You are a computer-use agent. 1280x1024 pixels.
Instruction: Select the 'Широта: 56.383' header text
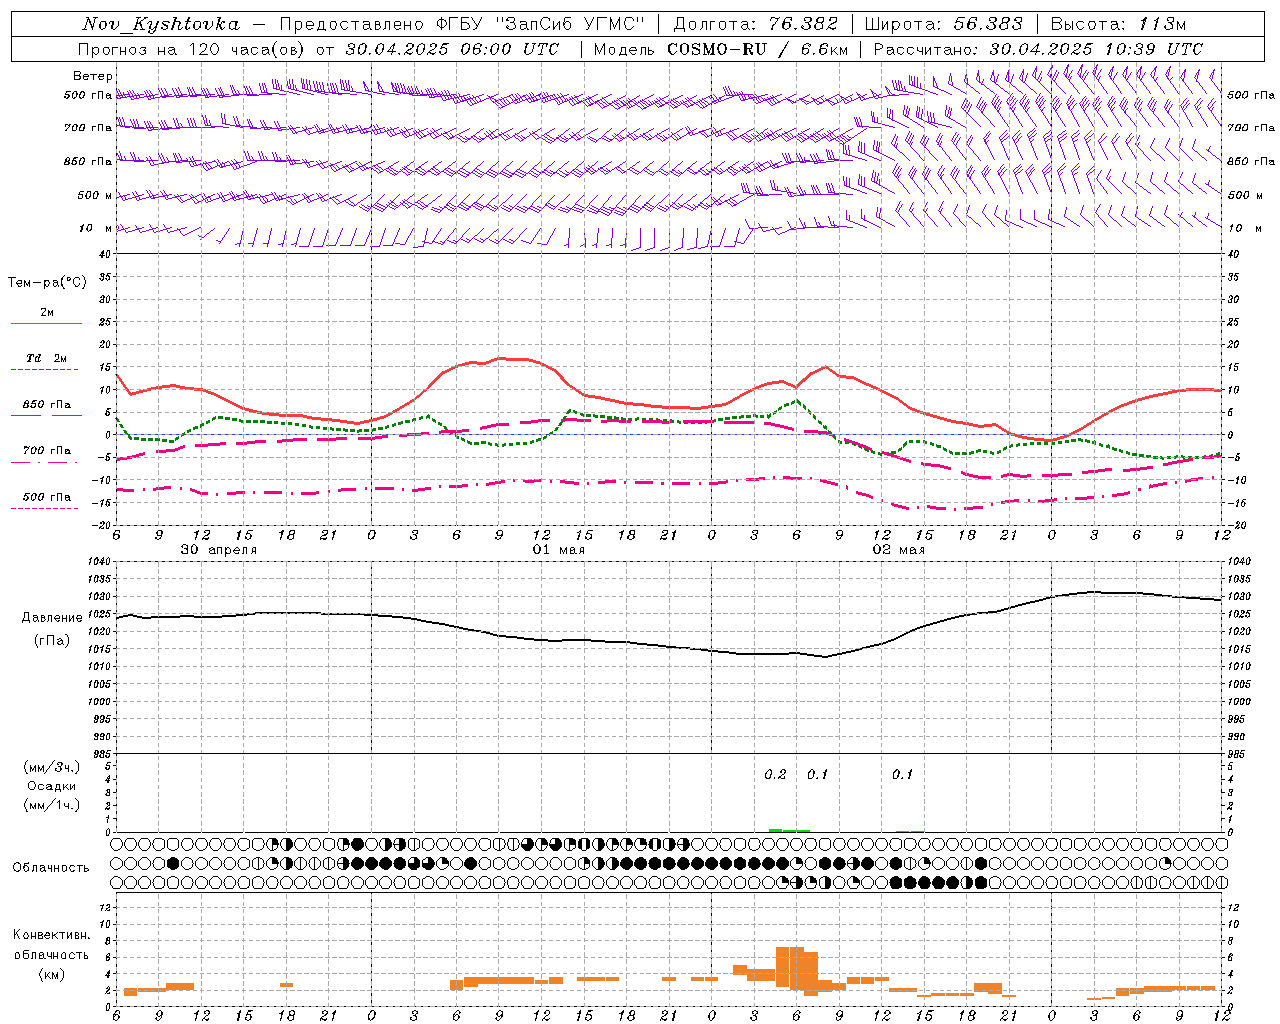tap(944, 24)
